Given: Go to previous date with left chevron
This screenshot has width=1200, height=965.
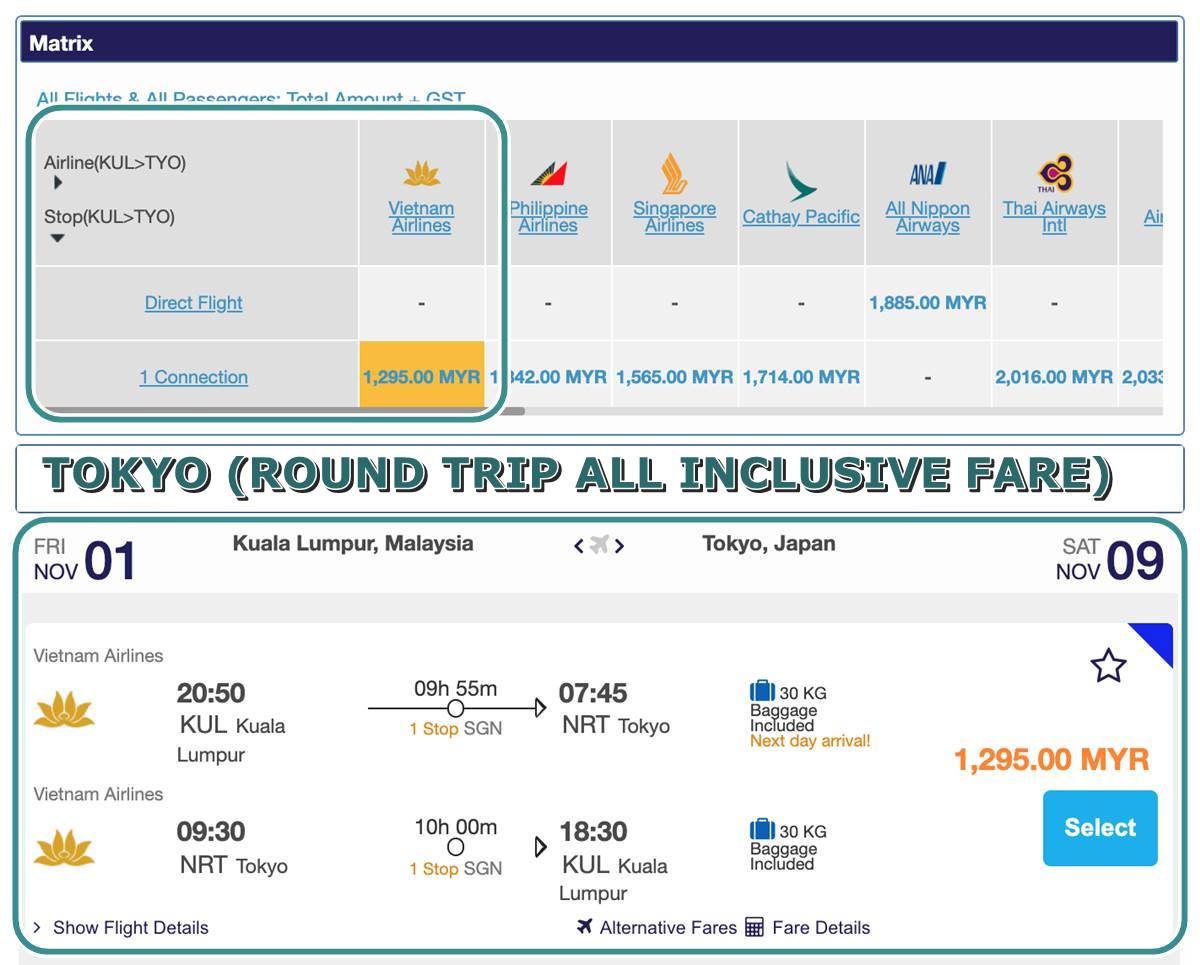Looking at the screenshot, I should tap(578, 545).
